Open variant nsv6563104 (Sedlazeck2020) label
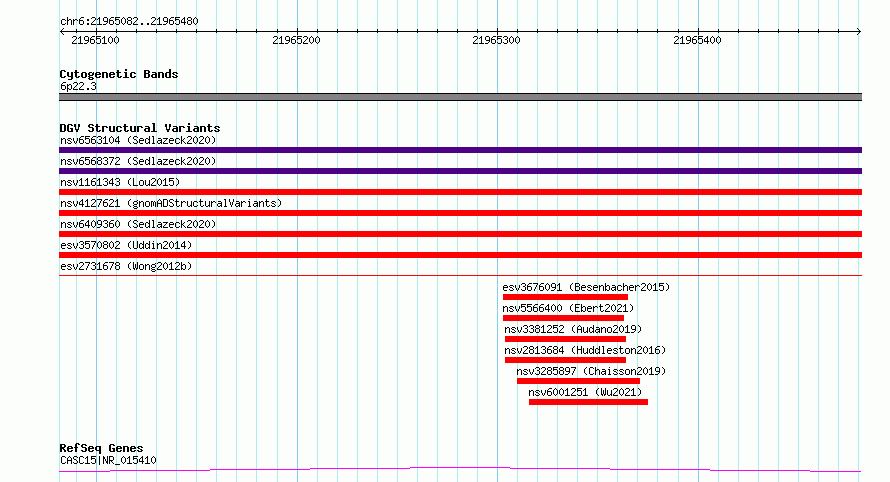This screenshot has height=482, width=890. tap(138, 140)
